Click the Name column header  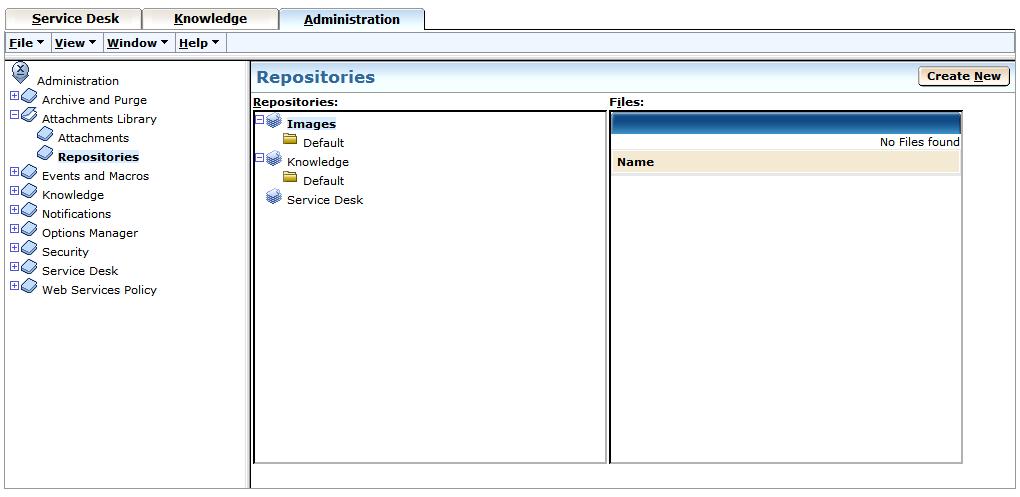point(635,162)
